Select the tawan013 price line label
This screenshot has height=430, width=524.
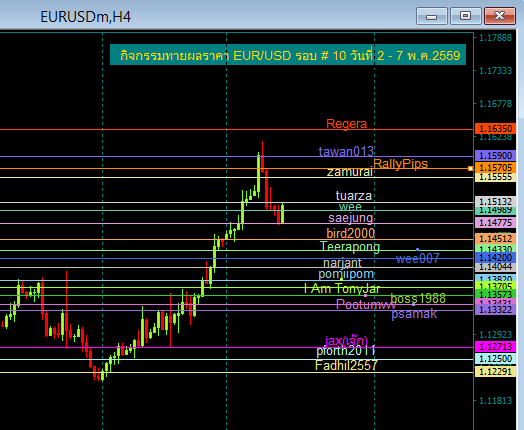346,151
